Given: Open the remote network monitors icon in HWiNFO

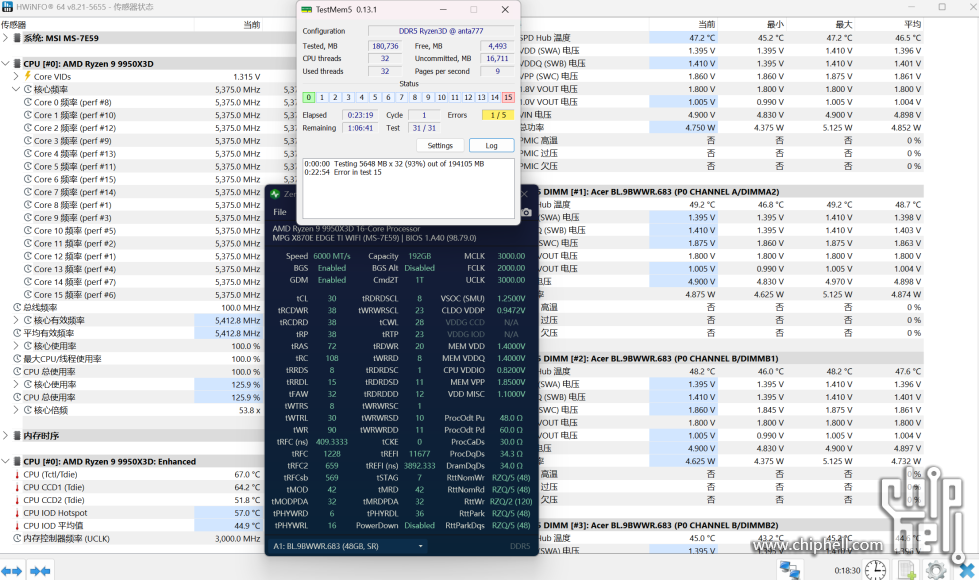Looking at the screenshot, I should (790, 570).
